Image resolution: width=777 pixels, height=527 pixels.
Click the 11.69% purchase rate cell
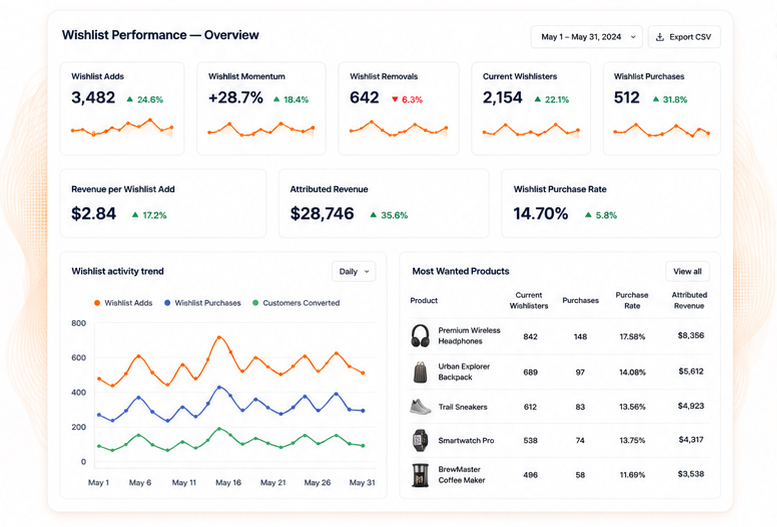tap(632, 475)
